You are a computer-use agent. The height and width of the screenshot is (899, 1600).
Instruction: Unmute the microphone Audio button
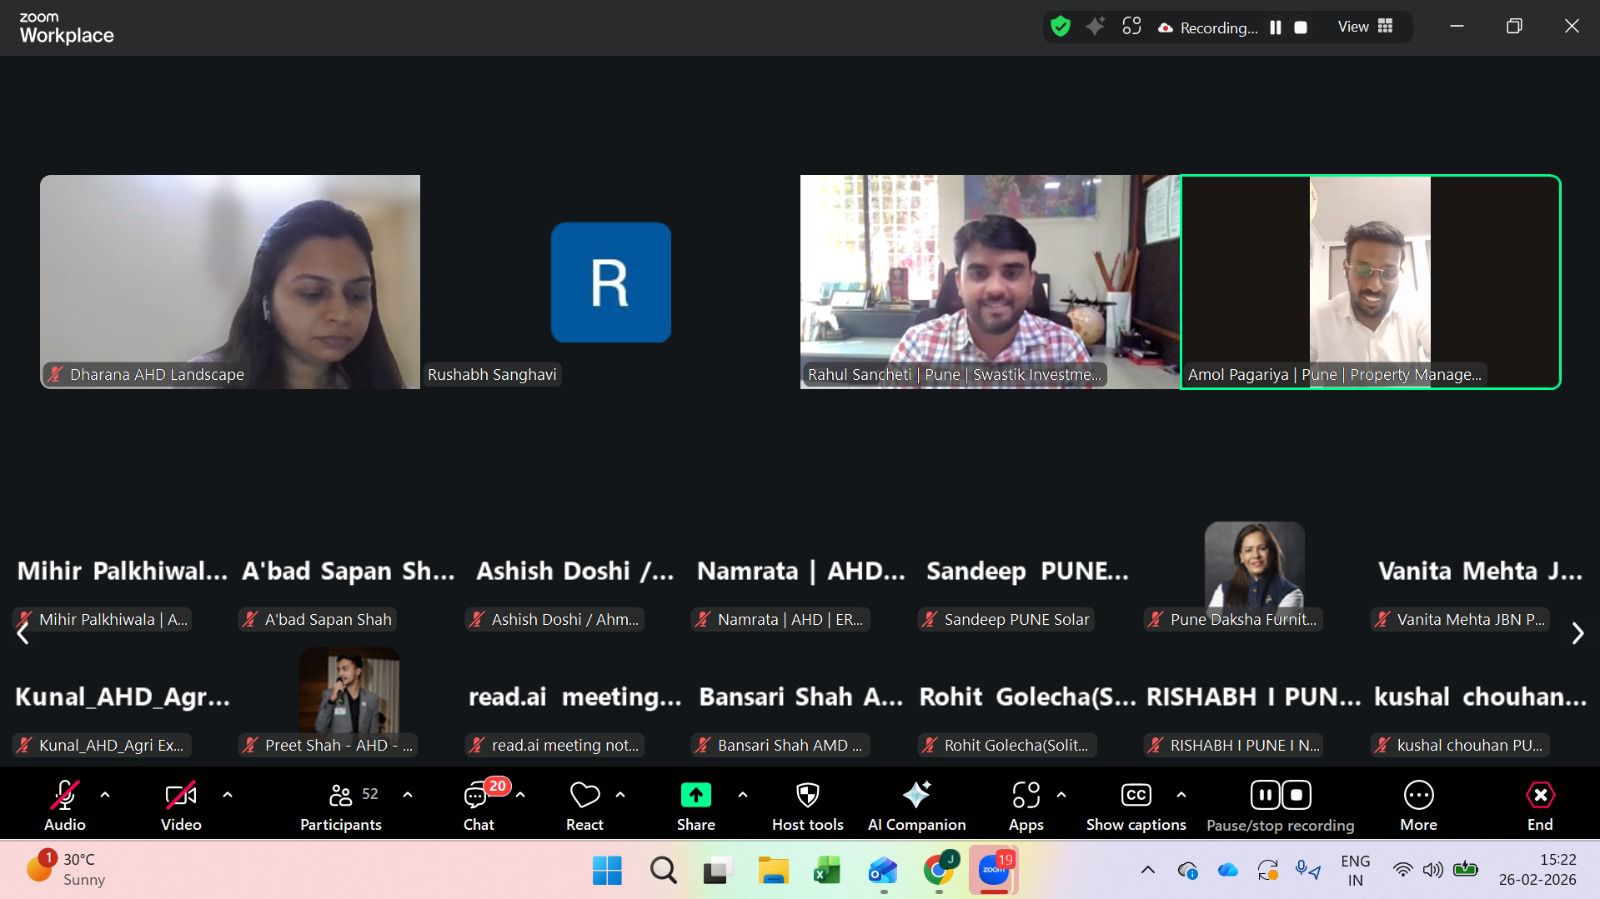click(x=65, y=805)
